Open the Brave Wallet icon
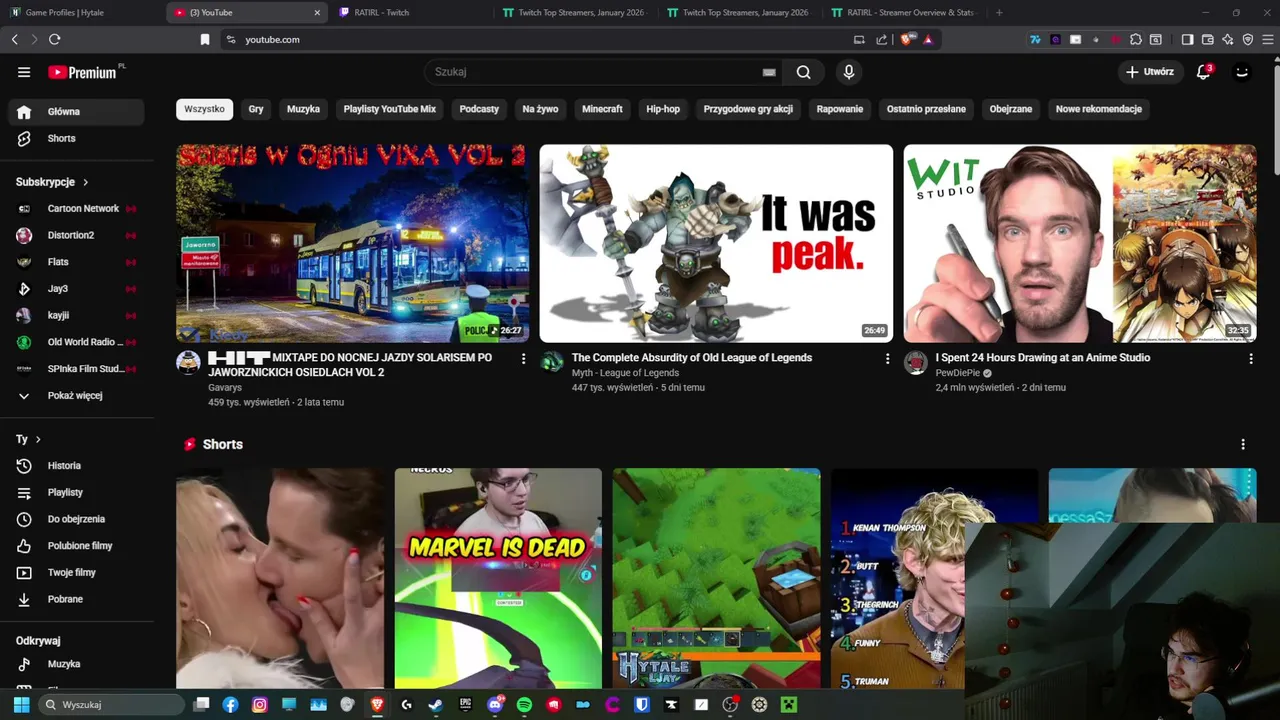The image size is (1280, 720). 1207,39
